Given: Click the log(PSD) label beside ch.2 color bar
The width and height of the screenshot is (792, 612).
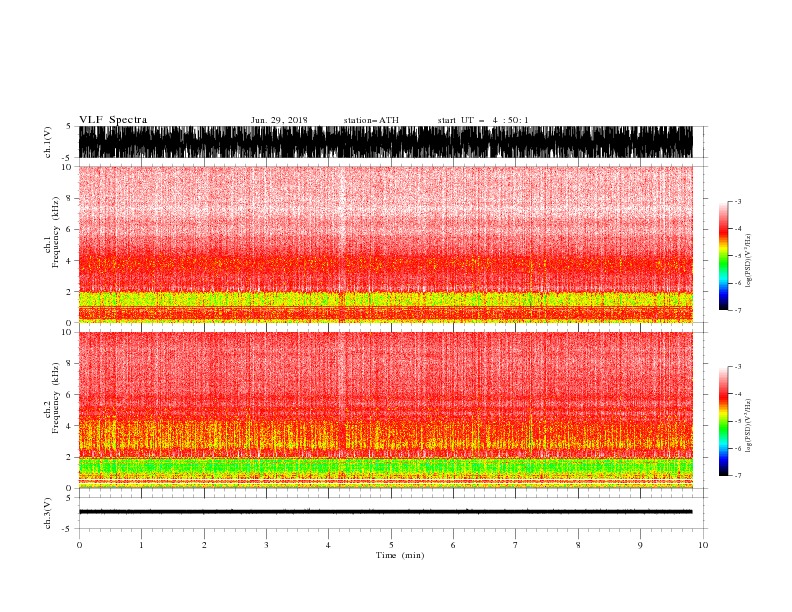Looking at the screenshot, I should click(749, 426).
